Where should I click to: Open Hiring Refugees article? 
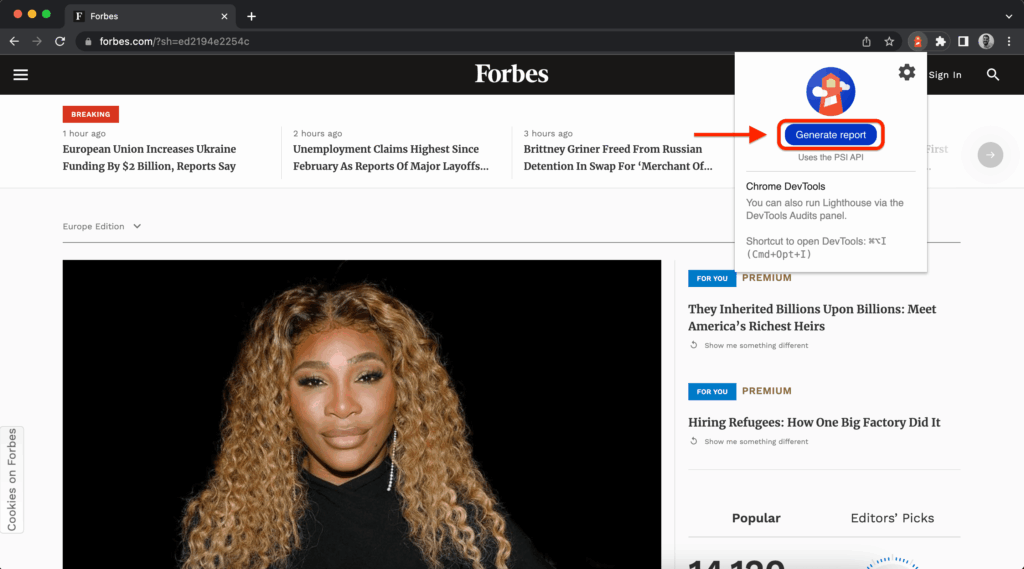pyautogui.click(x=814, y=422)
